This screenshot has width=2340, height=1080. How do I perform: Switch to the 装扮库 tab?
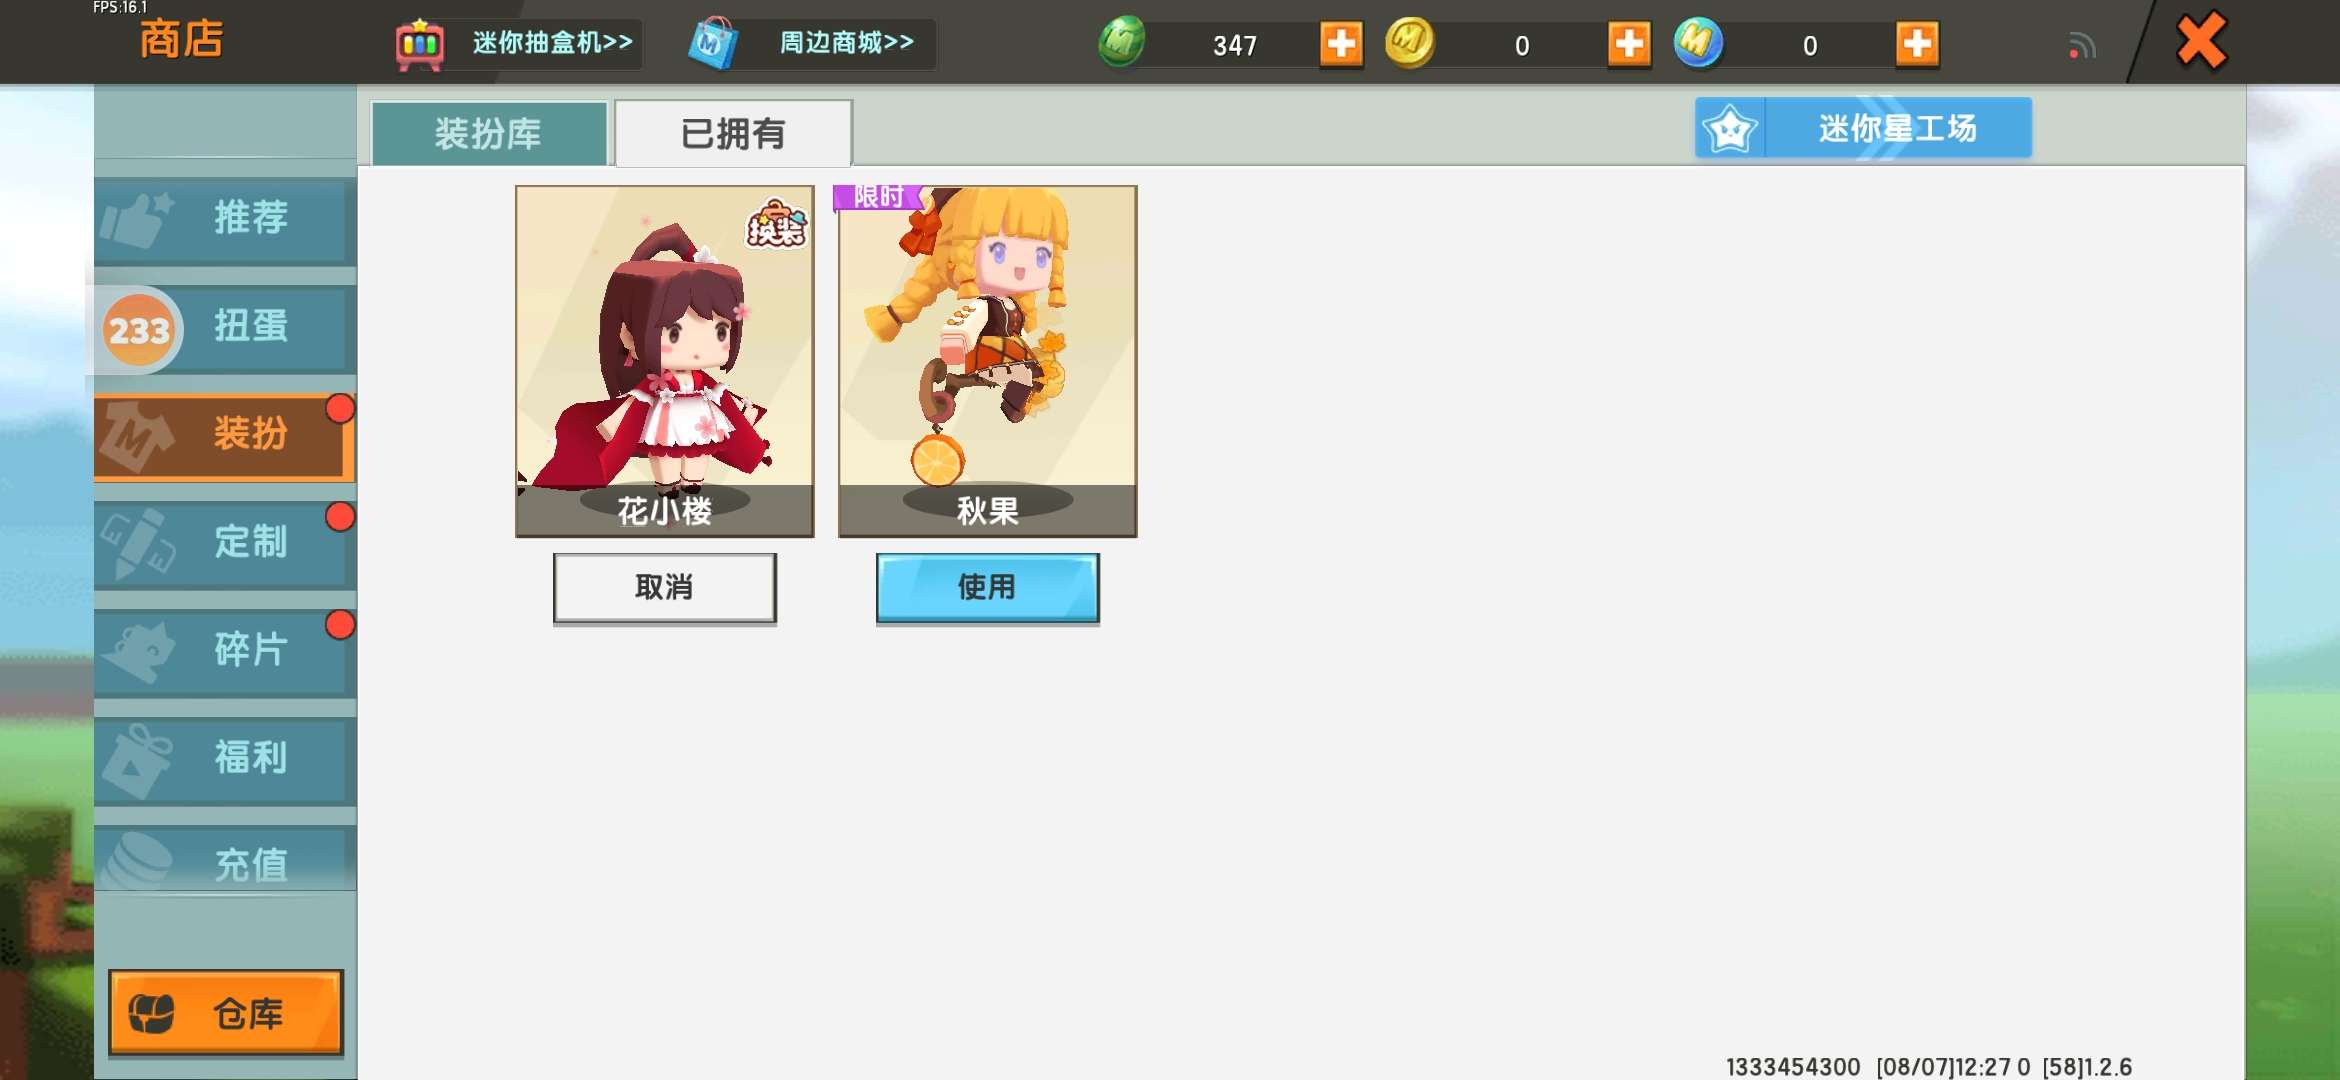pyautogui.click(x=489, y=133)
